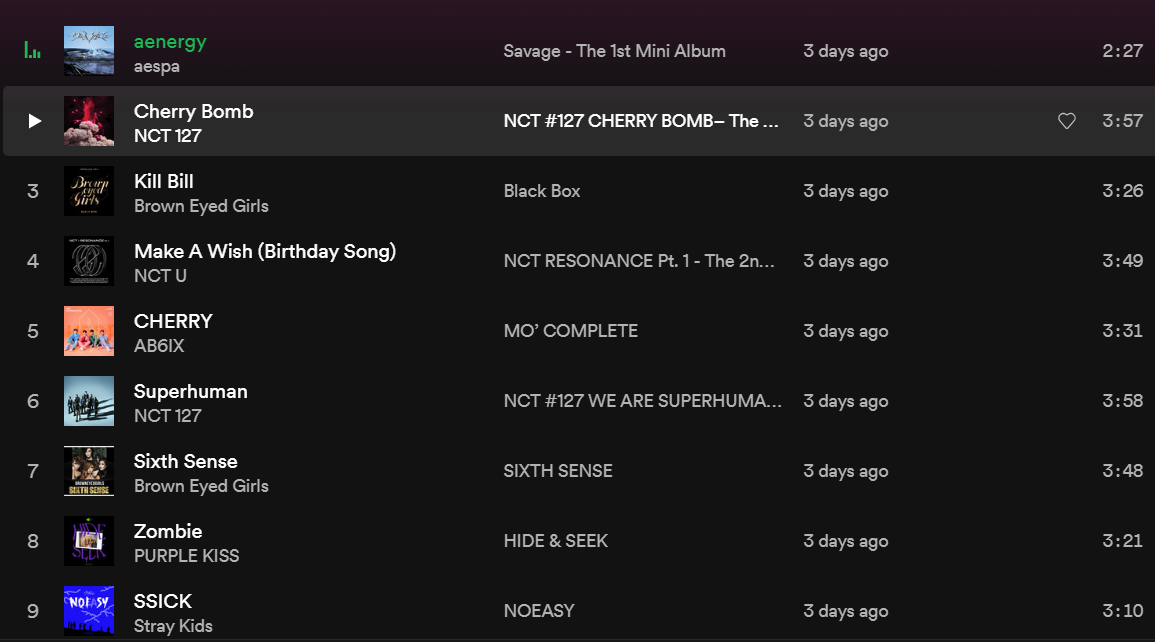Go to the Black Box album
Image resolution: width=1155 pixels, height=642 pixels.
[542, 191]
